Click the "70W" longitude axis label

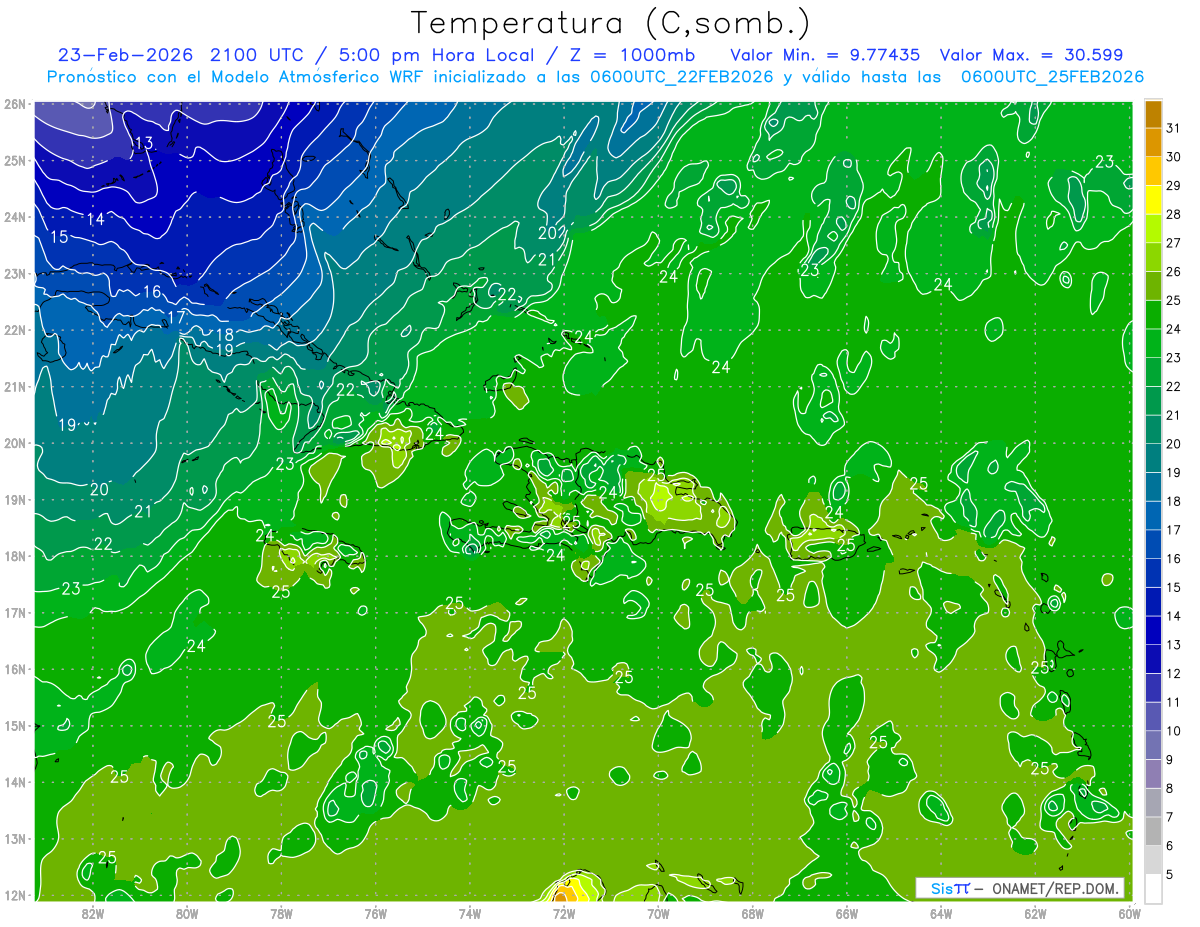658,912
